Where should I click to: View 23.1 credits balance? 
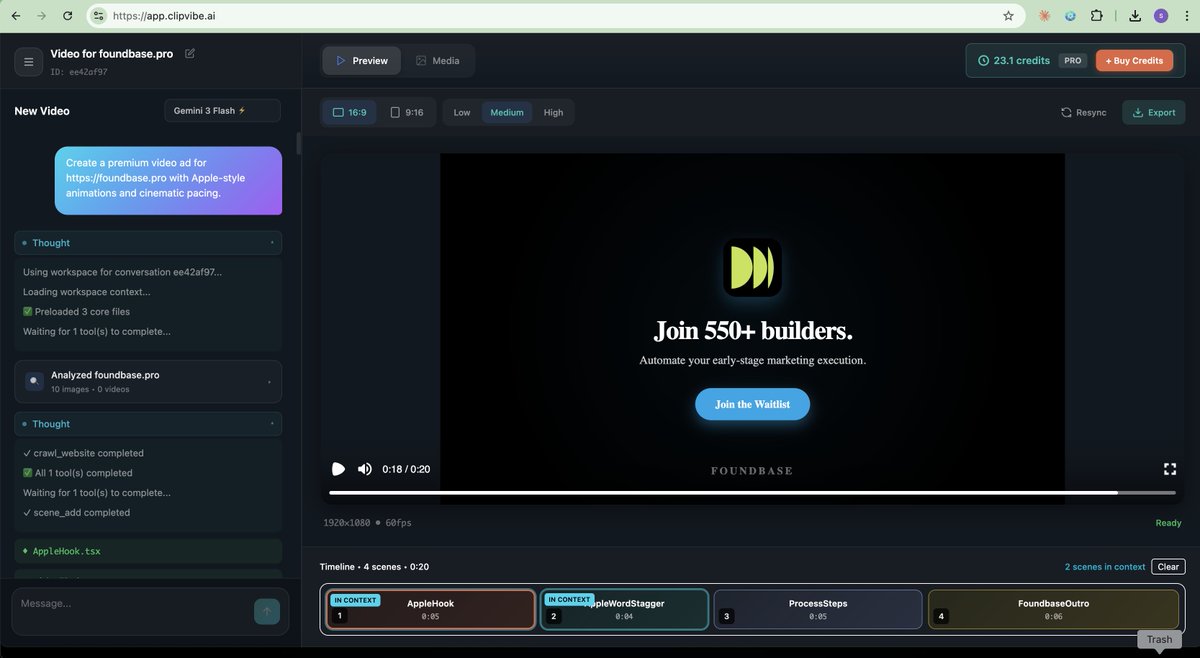tap(1014, 61)
